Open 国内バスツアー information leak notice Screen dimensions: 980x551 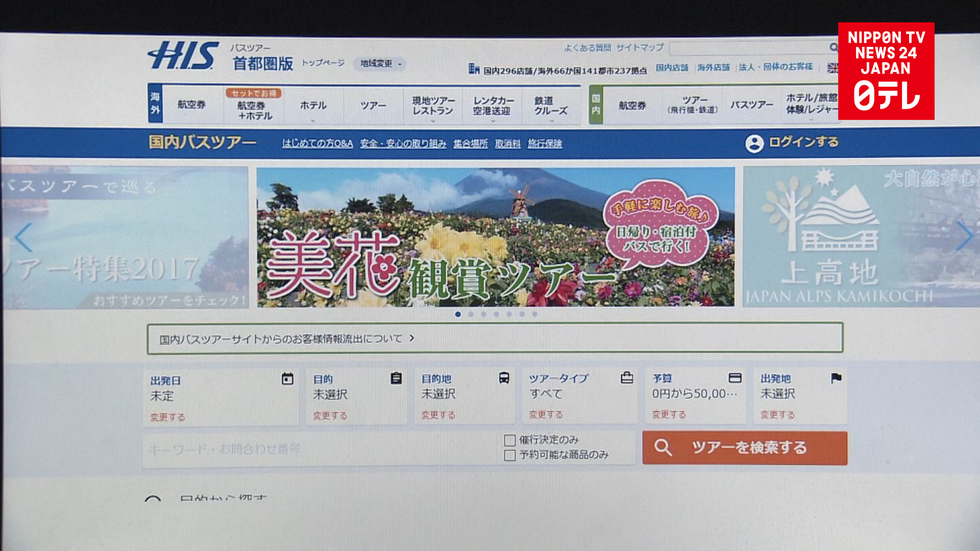click(494, 338)
